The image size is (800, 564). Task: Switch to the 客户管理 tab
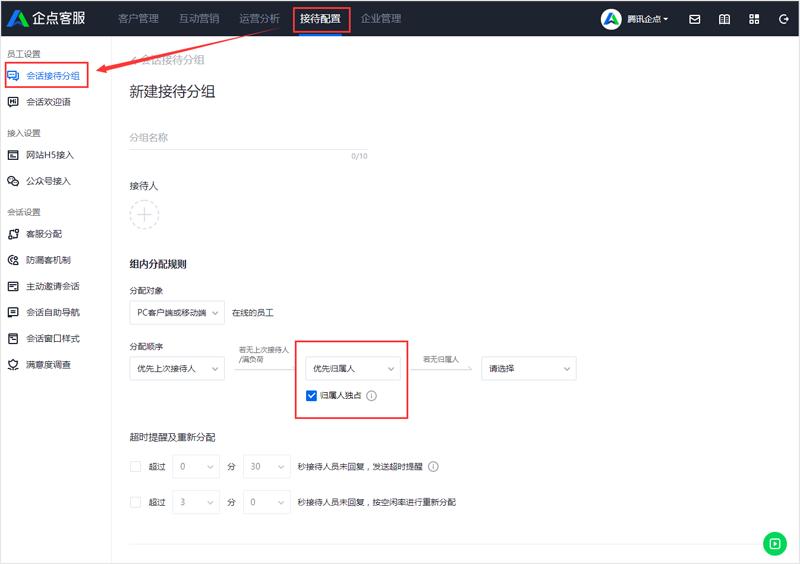click(138, 19)
